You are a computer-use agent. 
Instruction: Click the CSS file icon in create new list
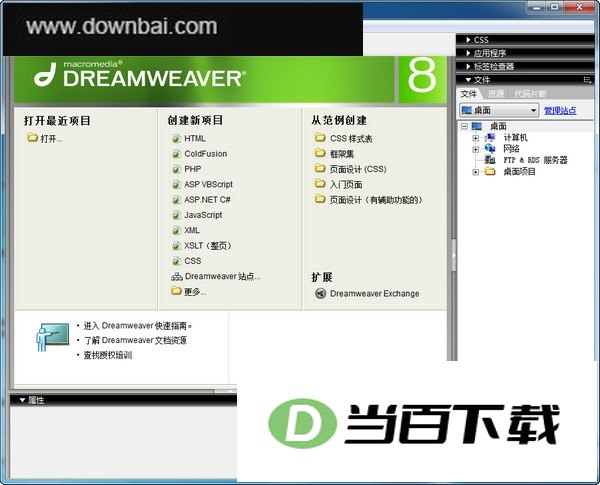[x=176, y=261]
